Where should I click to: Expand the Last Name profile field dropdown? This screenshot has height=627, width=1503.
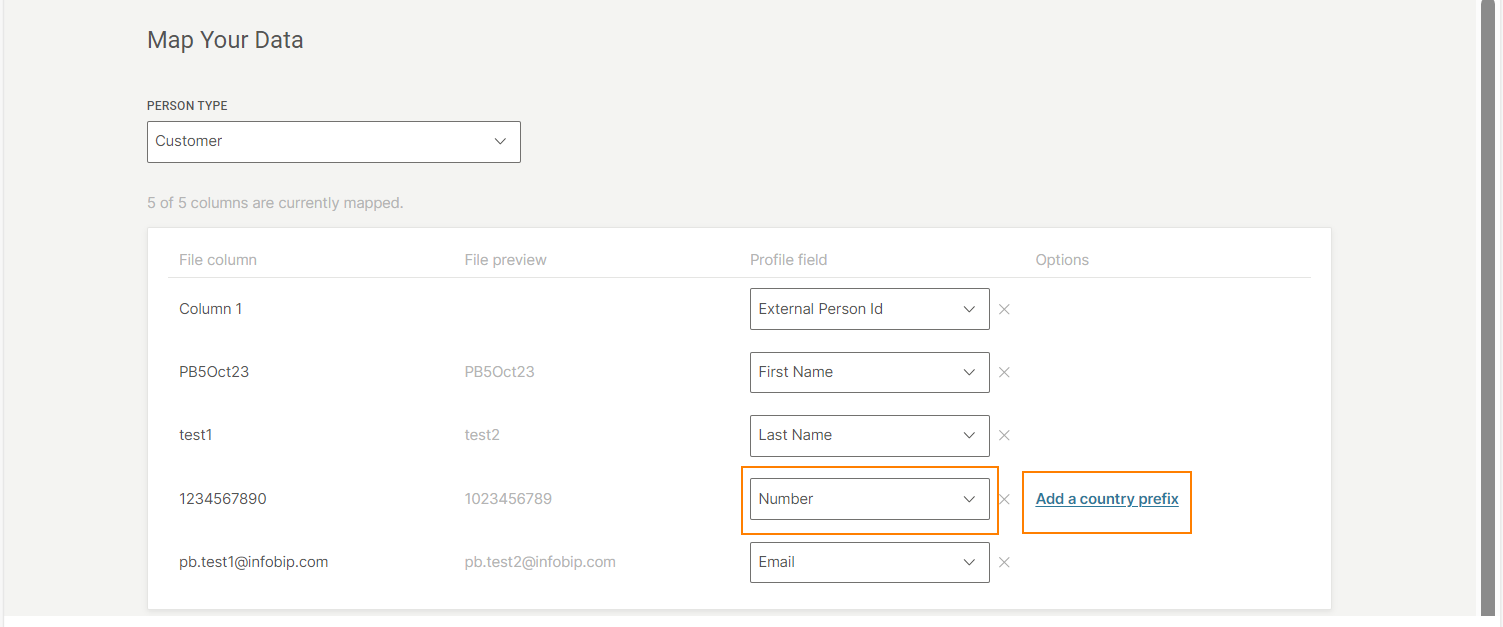tap(869, 435)
